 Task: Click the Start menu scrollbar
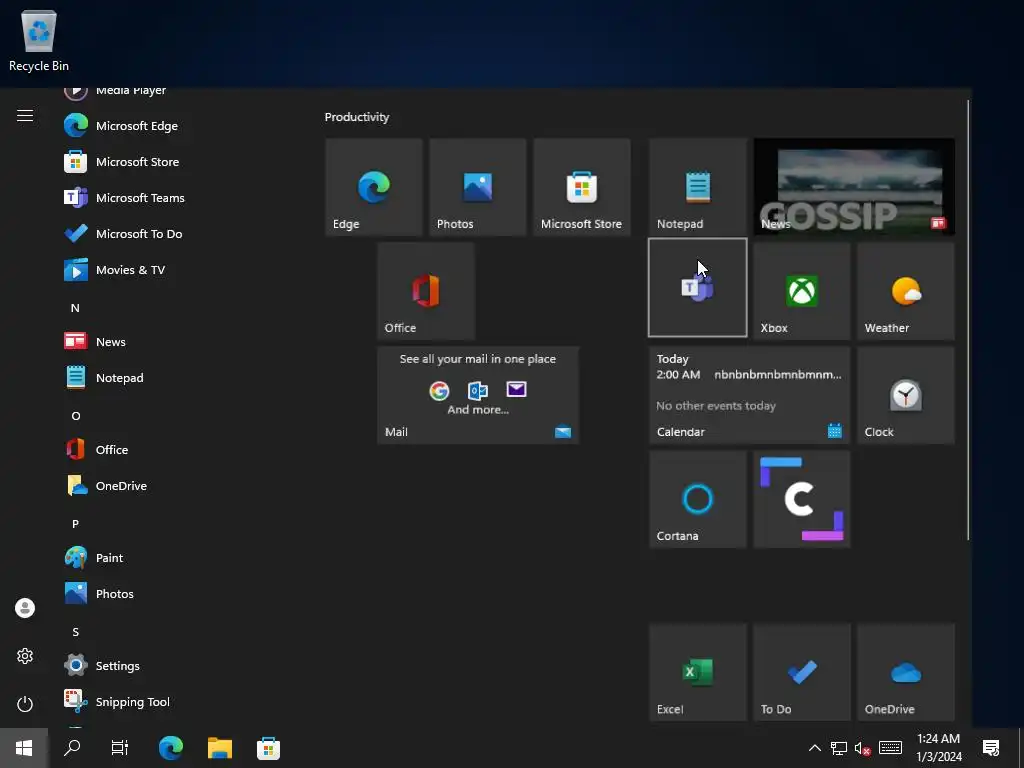pyautogui.click(x=968, y=320)
